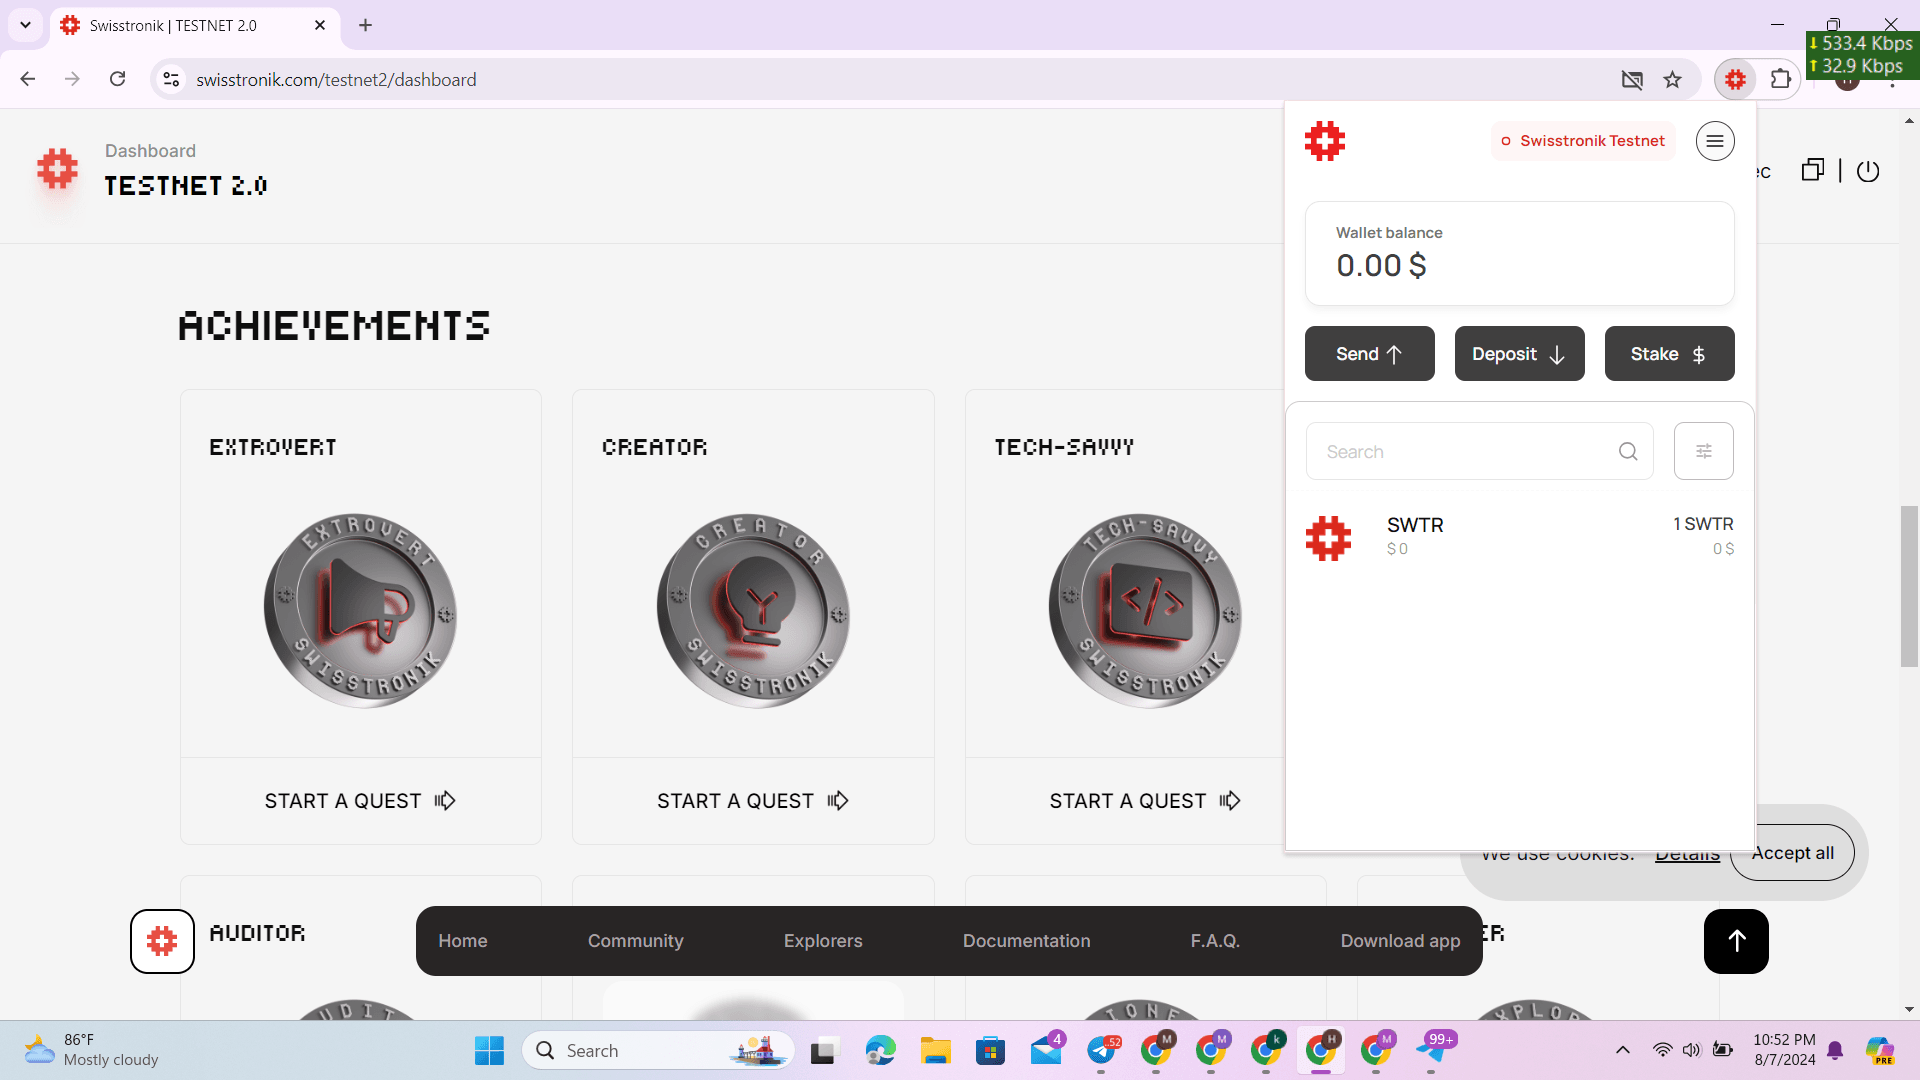Open the browser Extensions puzzle icon
Image resolution: width=1920 pixels, height=1080 pixels.
(1780, 79)
